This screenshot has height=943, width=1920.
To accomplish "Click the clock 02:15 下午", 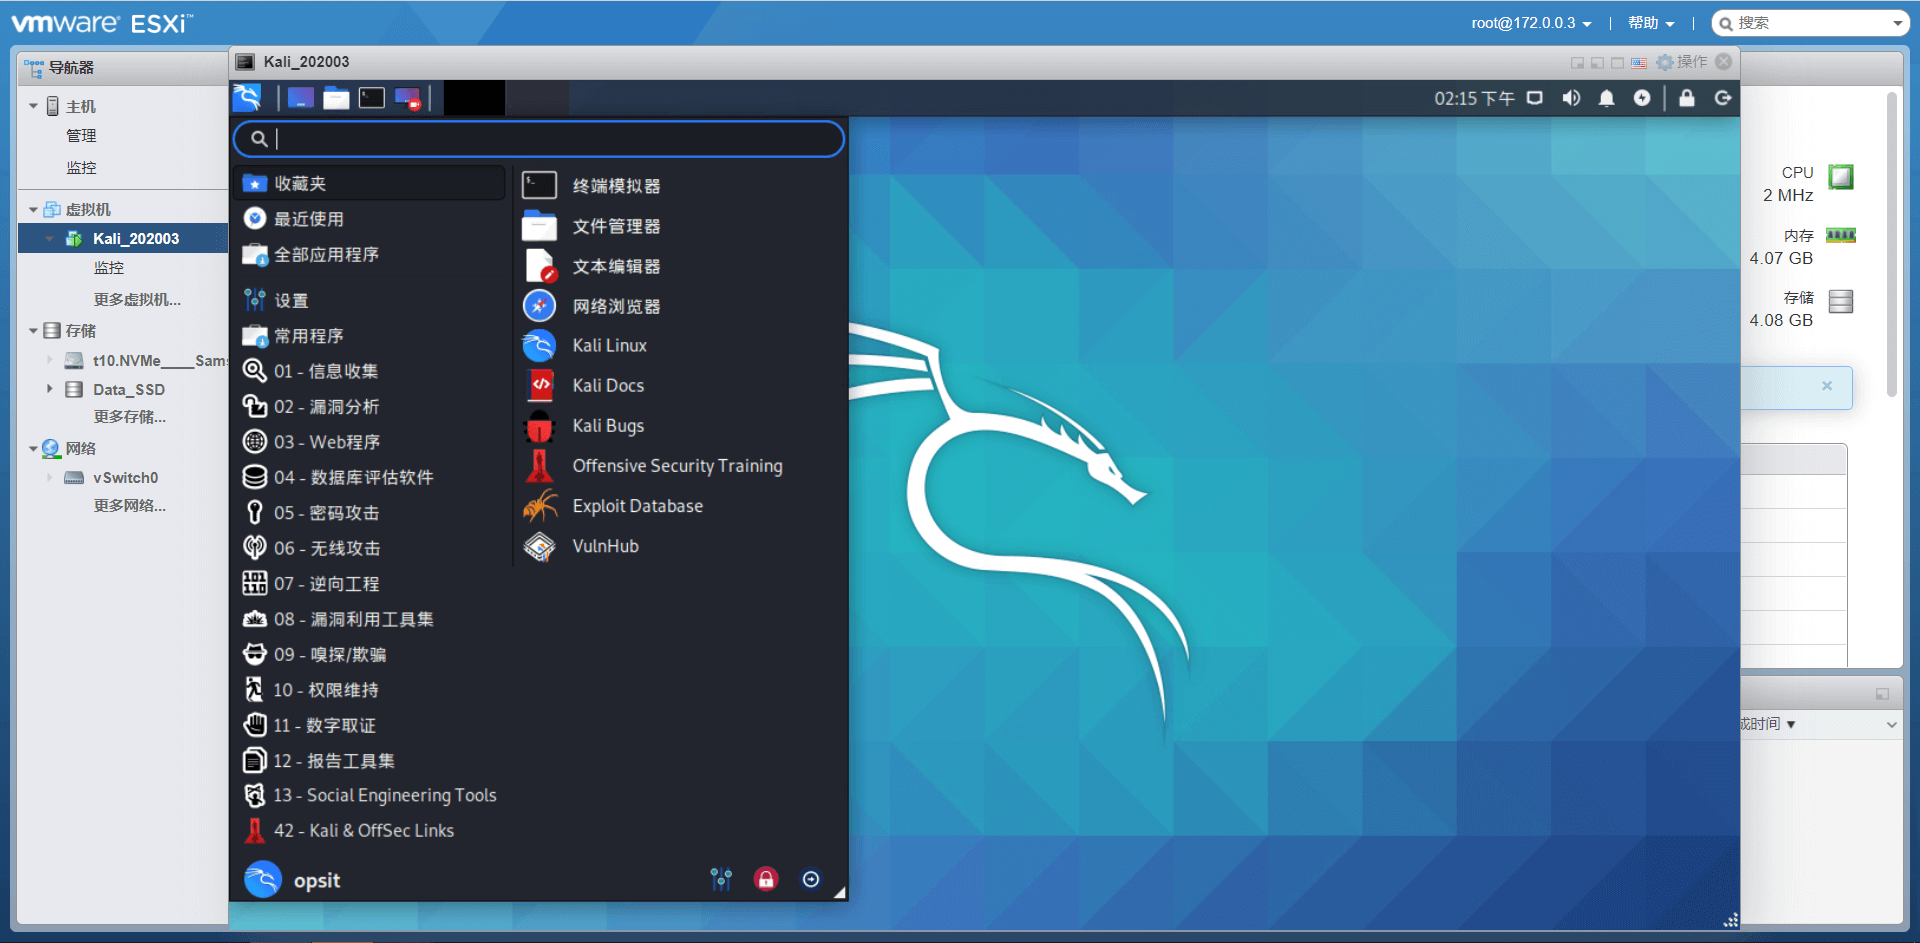I will [x=1474, y=98].
